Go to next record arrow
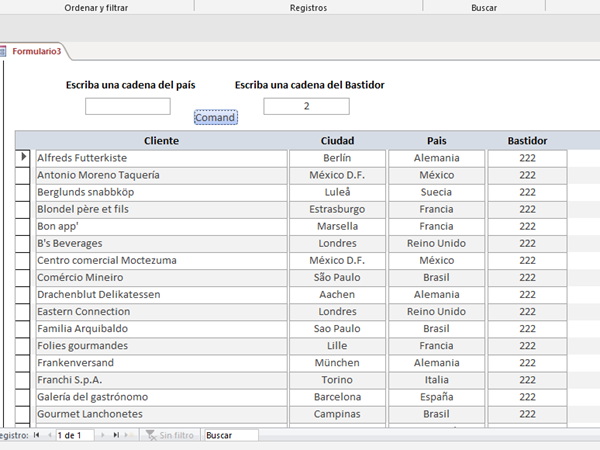600x450 pixels. coord(103,435)
